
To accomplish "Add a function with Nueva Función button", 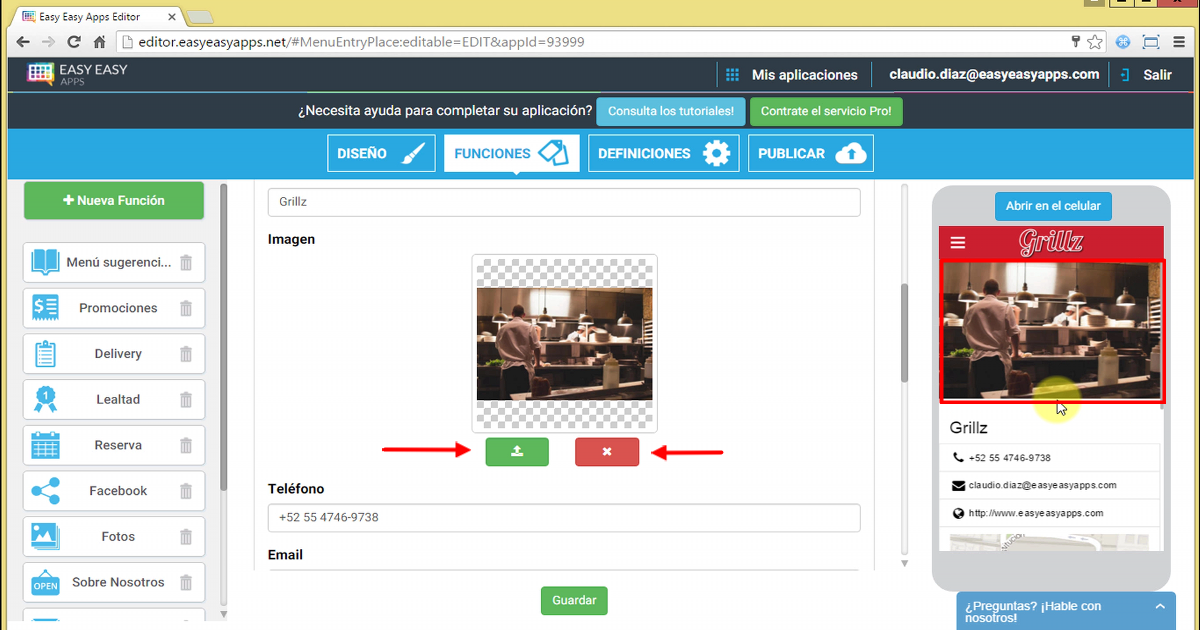I will 114,201.
